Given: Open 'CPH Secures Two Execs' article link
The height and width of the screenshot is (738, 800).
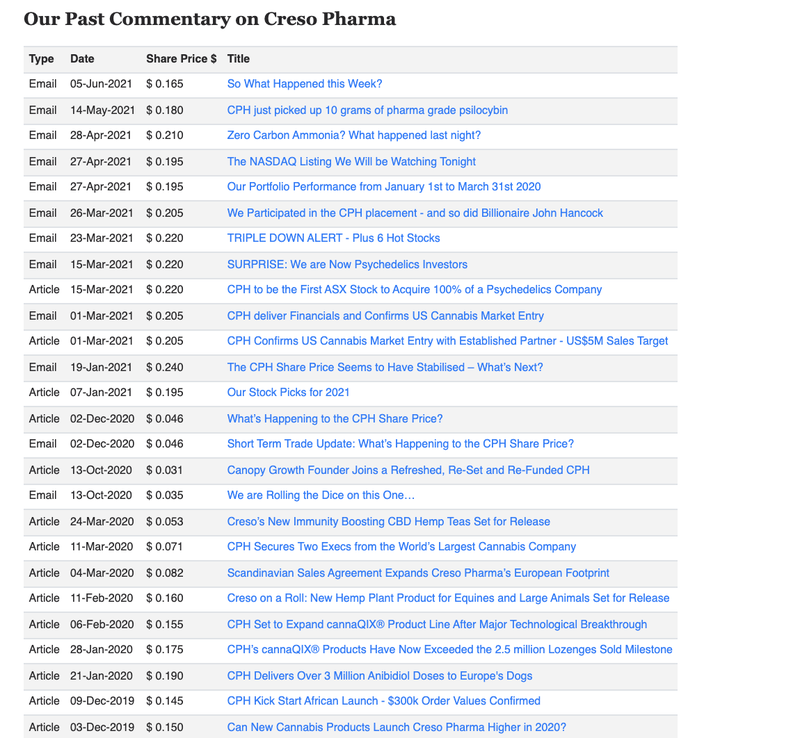Looking at the screenshot, I should (x=402, y=548).
